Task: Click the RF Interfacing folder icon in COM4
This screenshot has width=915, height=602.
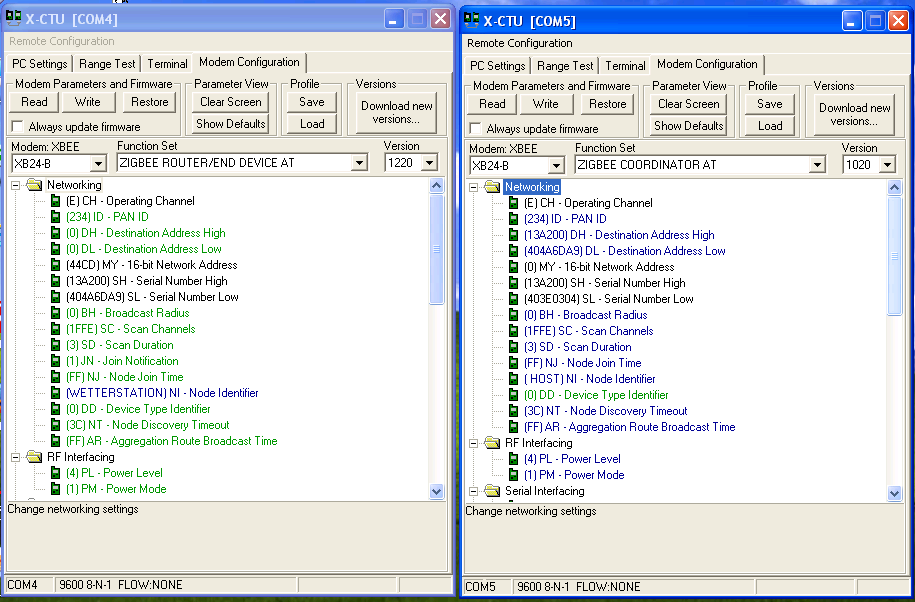Action: pos(34,457)
